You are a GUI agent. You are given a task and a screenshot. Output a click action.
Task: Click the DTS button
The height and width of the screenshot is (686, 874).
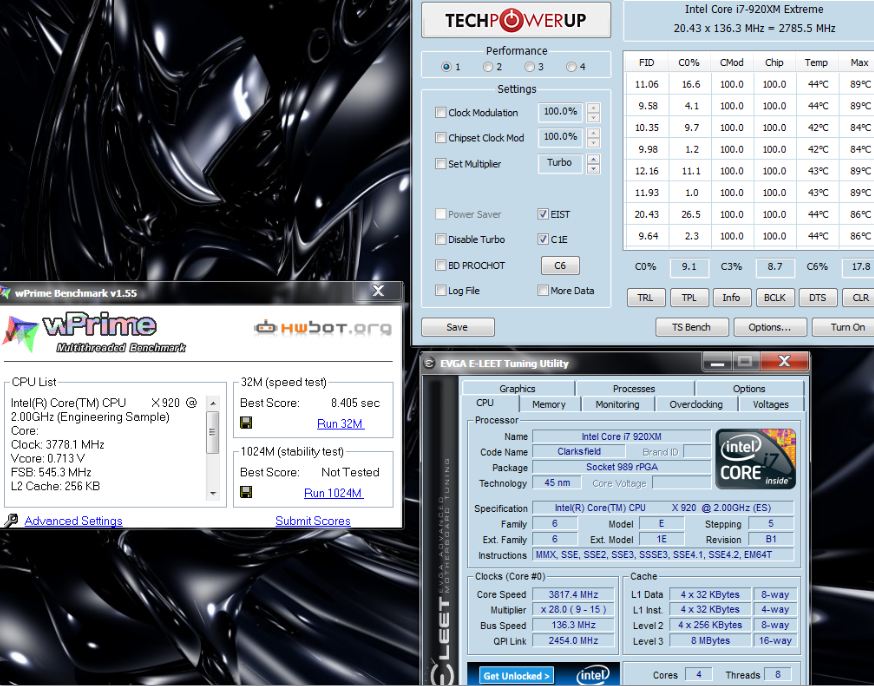point(818,298)
